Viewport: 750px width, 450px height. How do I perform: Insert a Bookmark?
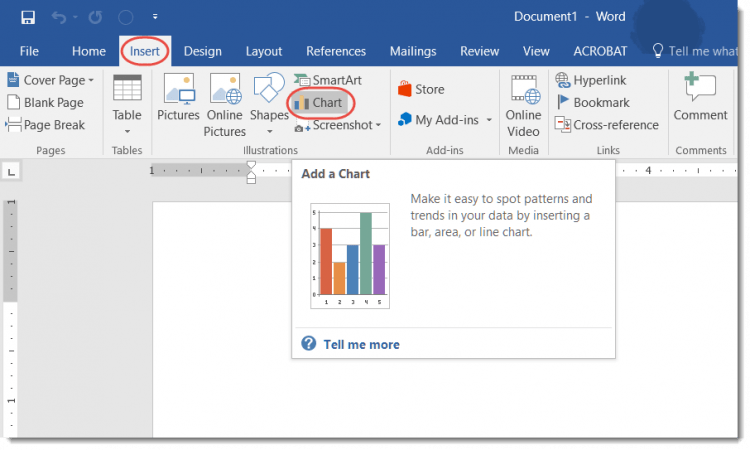click(593, 102)
